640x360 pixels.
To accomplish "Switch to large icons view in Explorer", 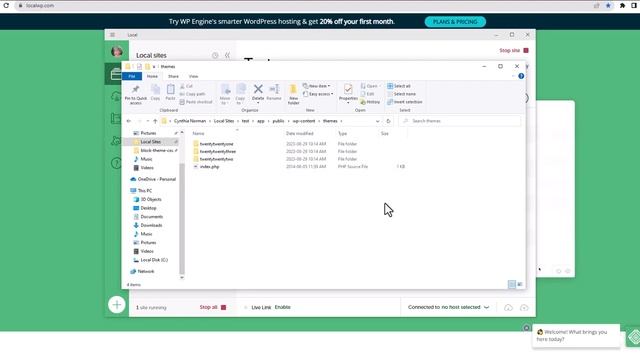I will tap(520, 284).
